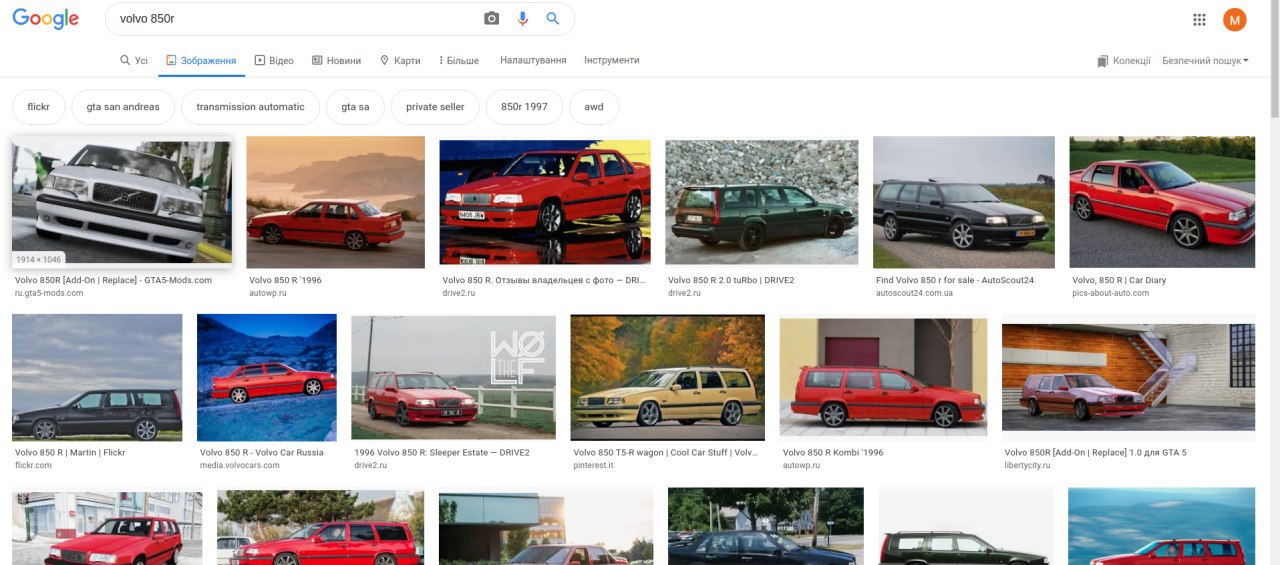
Task: Click the Google logo
Action: (x=45, y=19)
